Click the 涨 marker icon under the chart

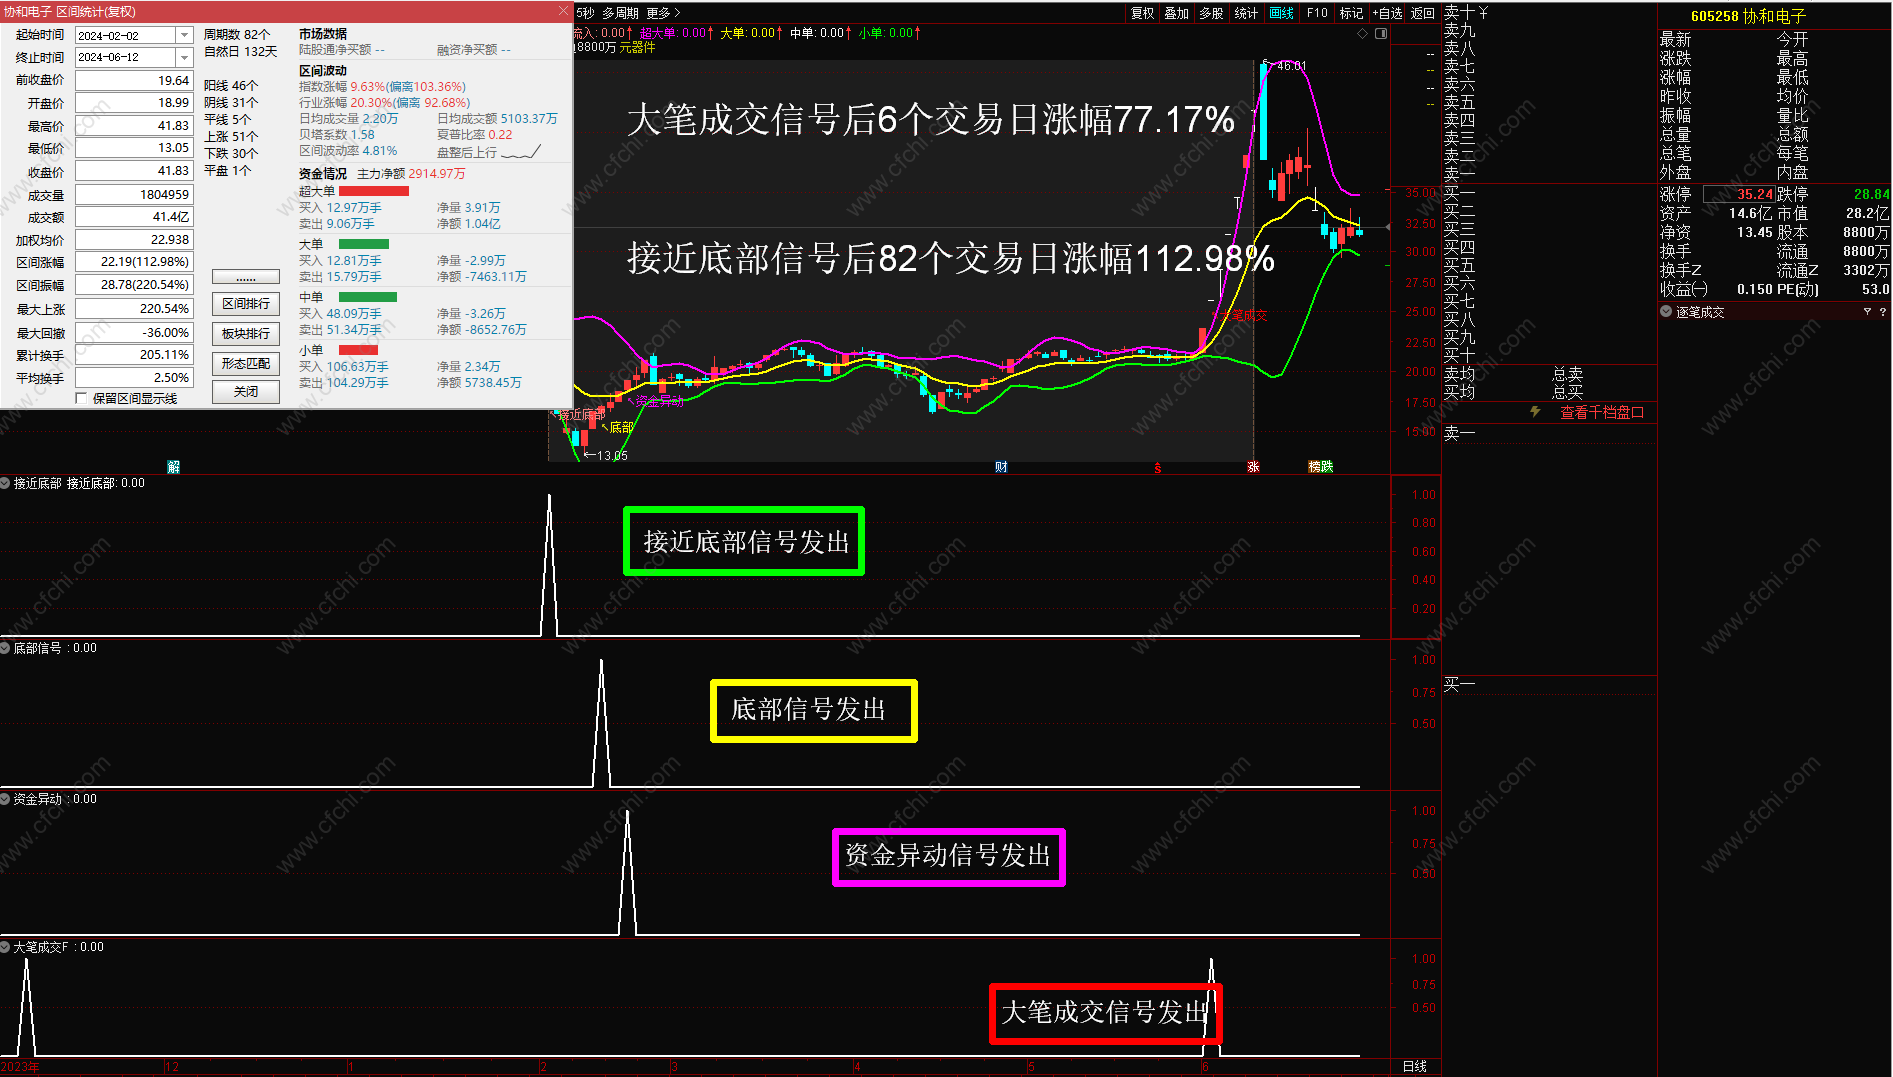coord(1253,467)
